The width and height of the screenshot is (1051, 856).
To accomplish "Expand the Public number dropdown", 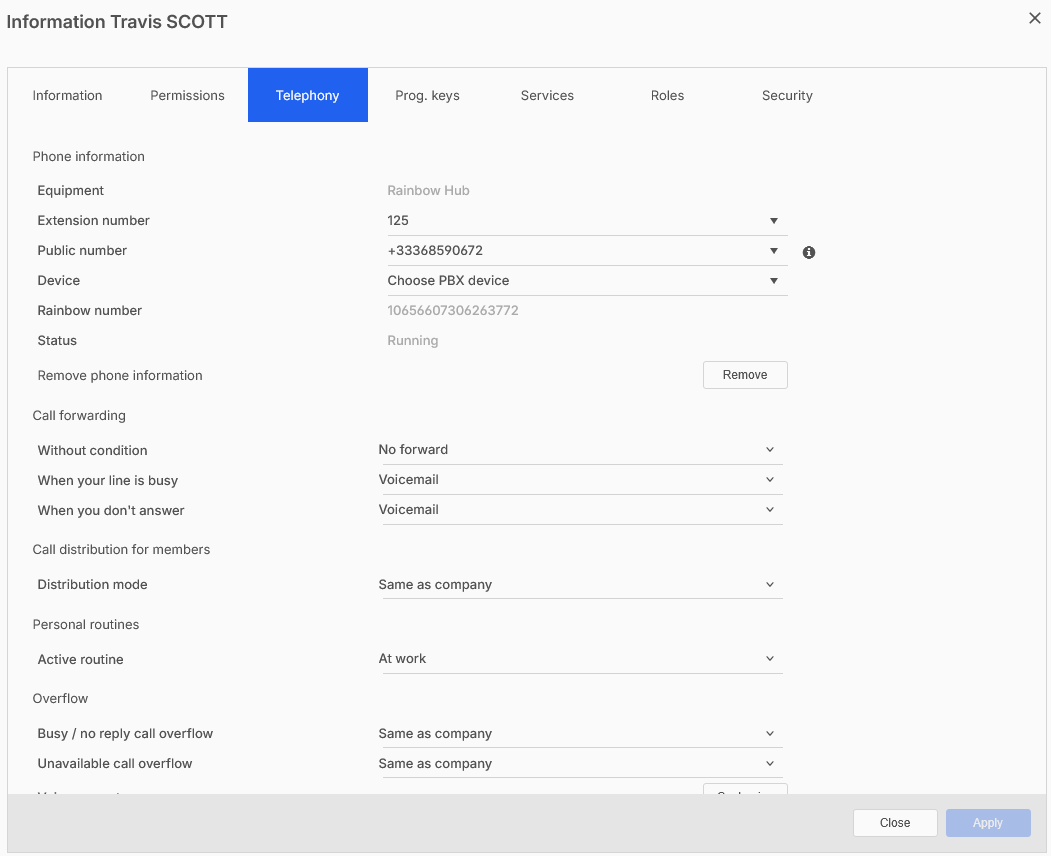I will pyautogui.click(x=586, y=251).
